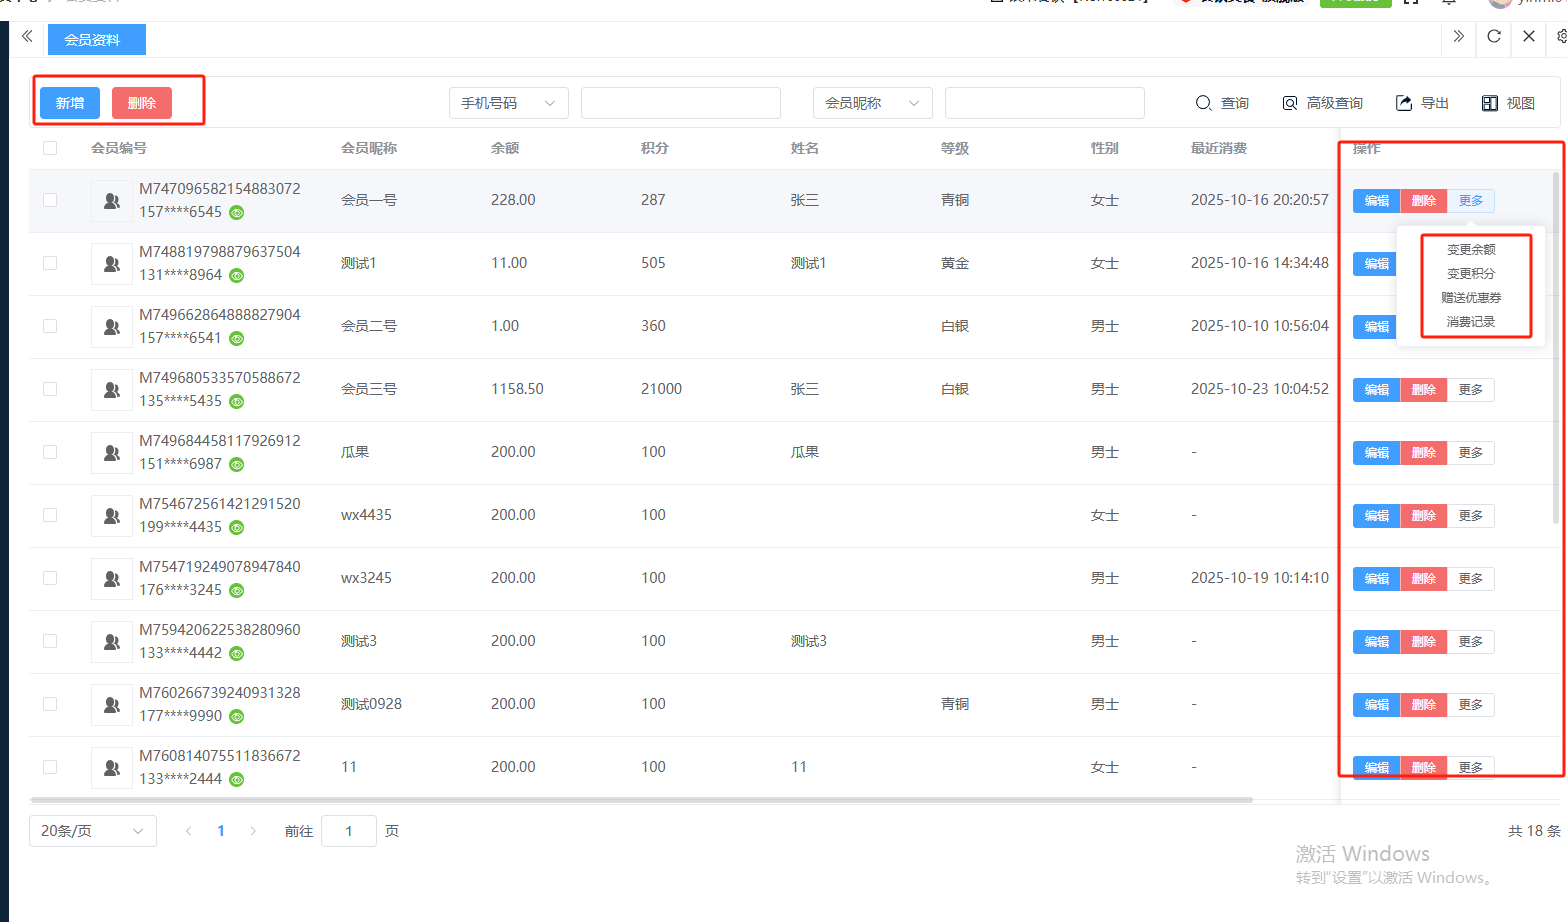This screenshot has height=922, width=1567.
Task: Click the refresh icon in tab bar
Action: (x=1494, y=37)
